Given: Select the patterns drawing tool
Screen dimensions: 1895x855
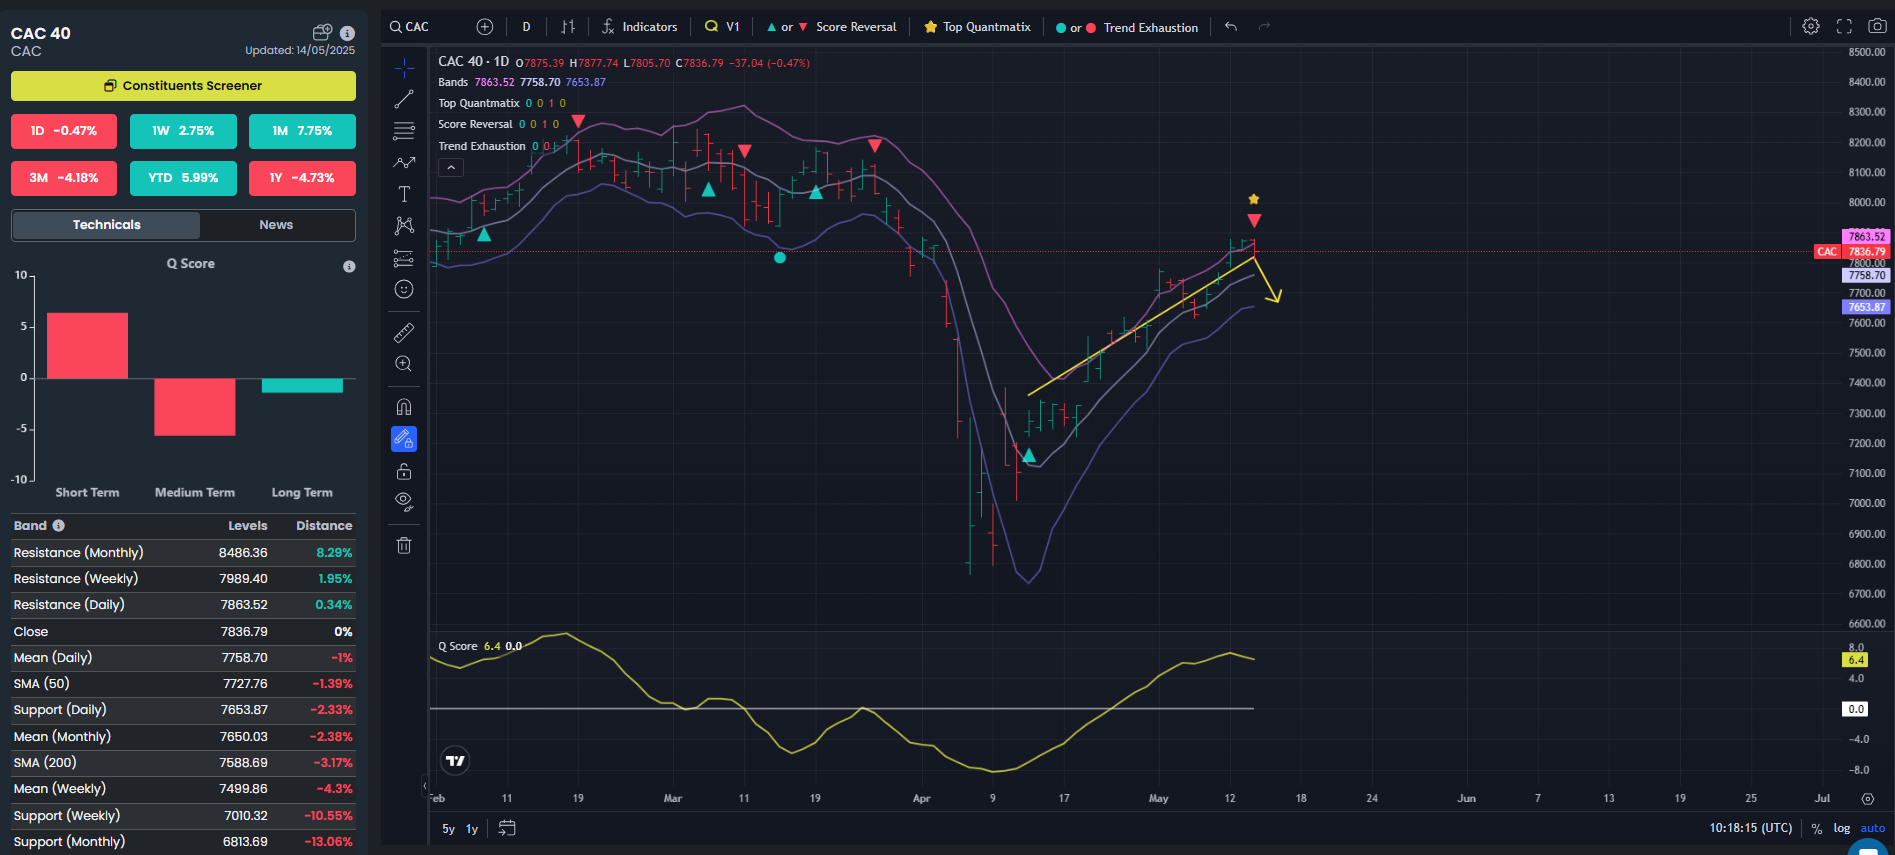Looking at the screenshot, I should pyautogui.click(x=404, y=162).
